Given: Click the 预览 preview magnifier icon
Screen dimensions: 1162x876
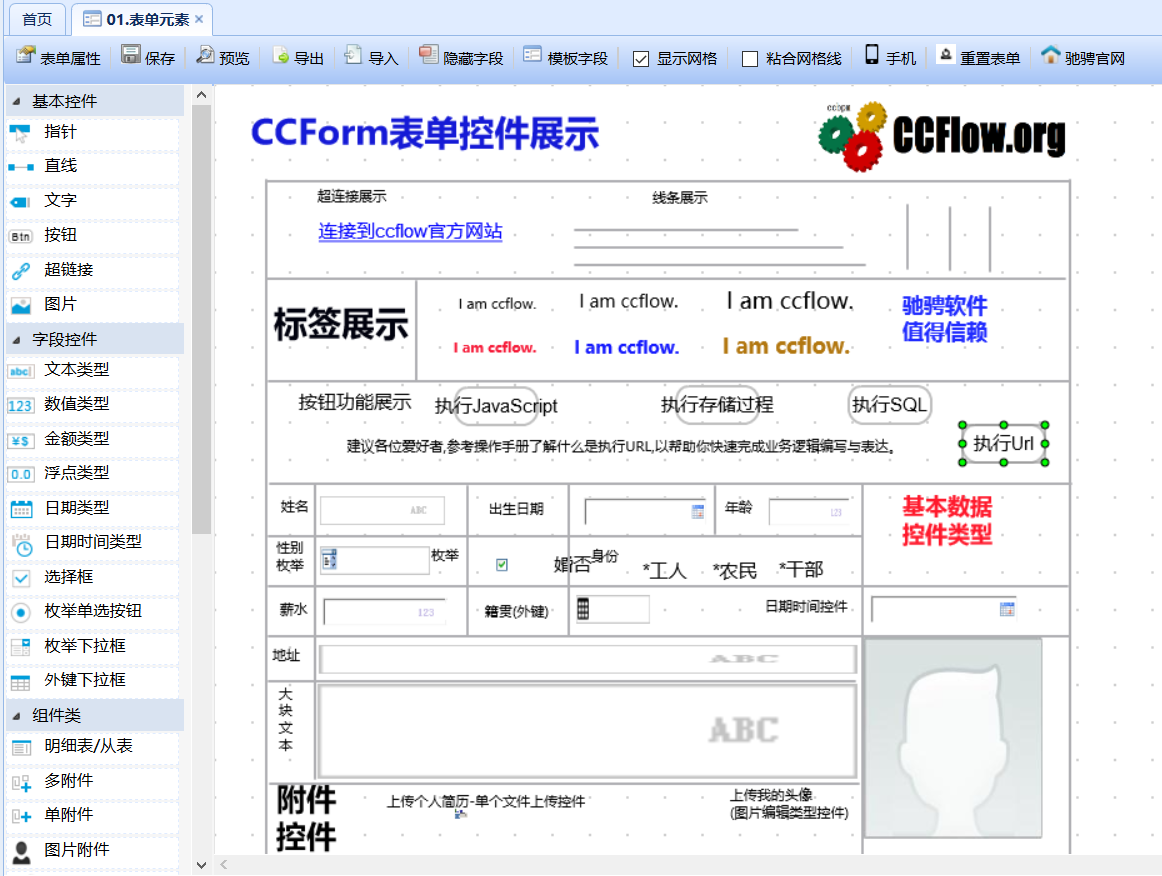Looking at the screenshot, I should point(205,56).
